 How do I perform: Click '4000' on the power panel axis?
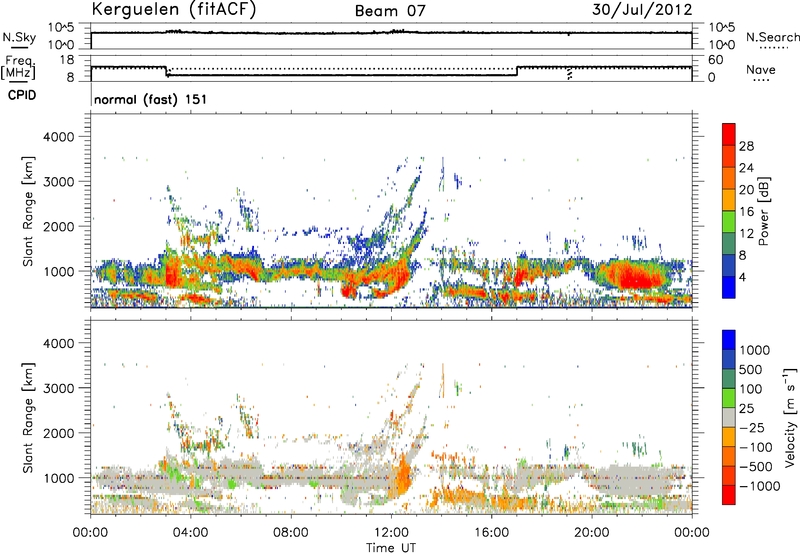point(59,137)
